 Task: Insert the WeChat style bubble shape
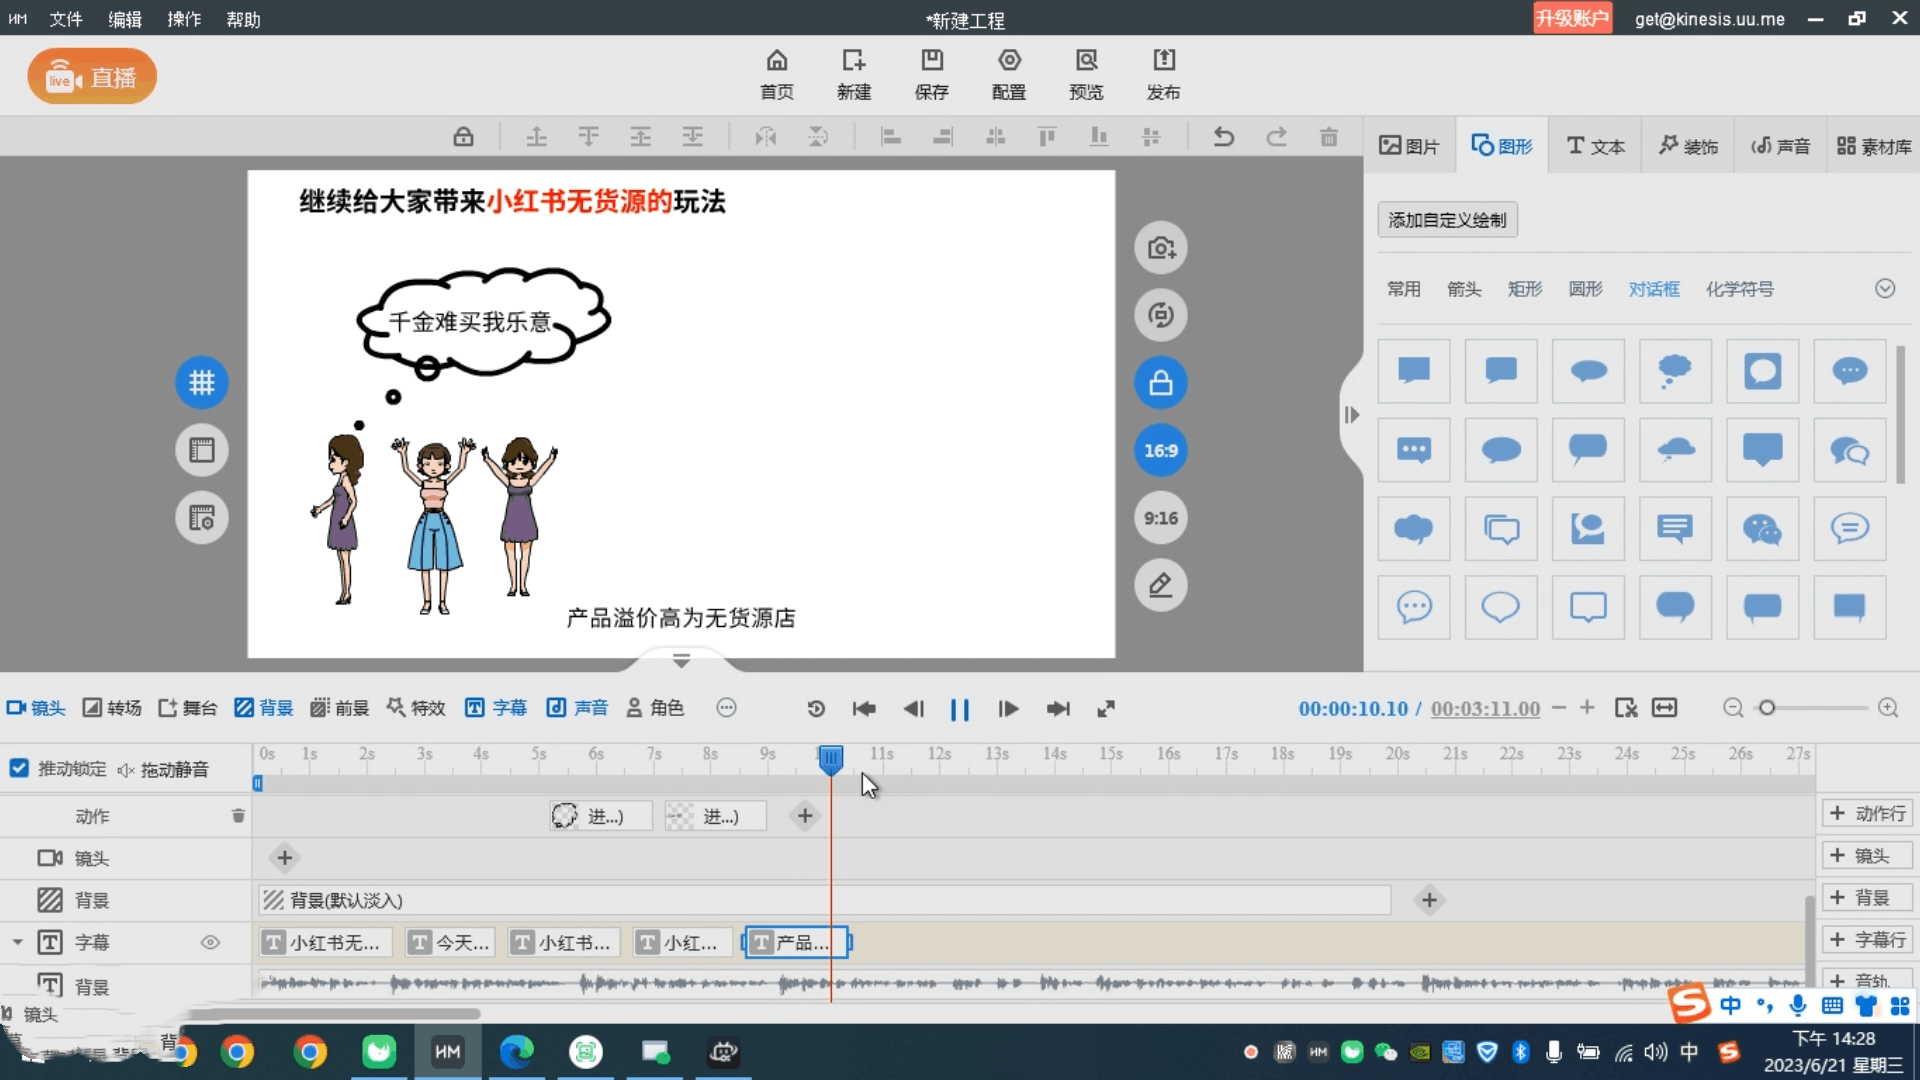(x=1762, y=529)
